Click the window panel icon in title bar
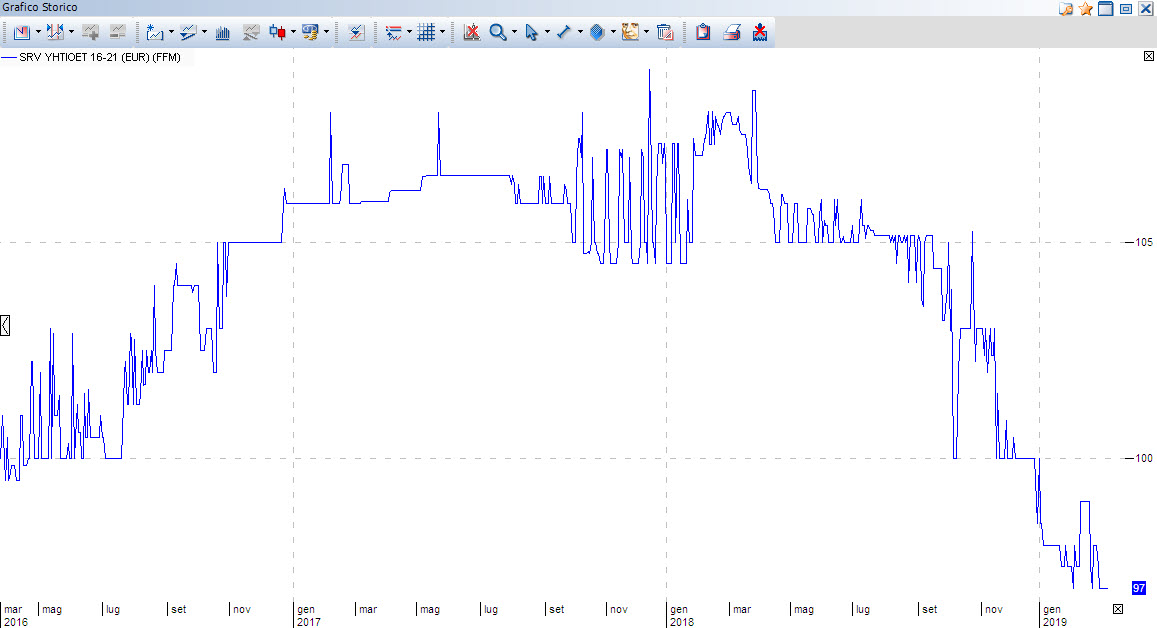 click(x=1105, y=9)
